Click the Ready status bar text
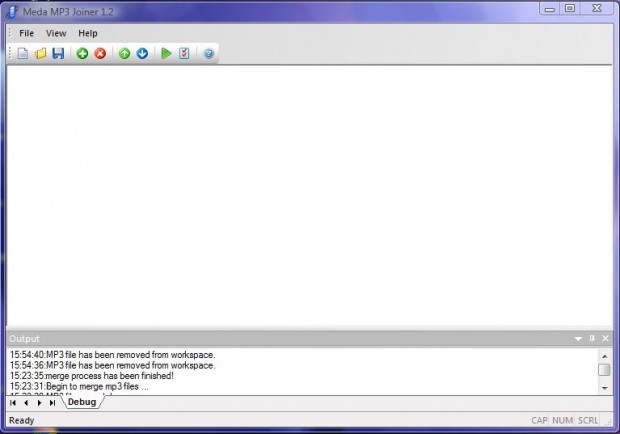Viewport: 620px width, 434px height. pyautogui.click(x=21, y=420)
